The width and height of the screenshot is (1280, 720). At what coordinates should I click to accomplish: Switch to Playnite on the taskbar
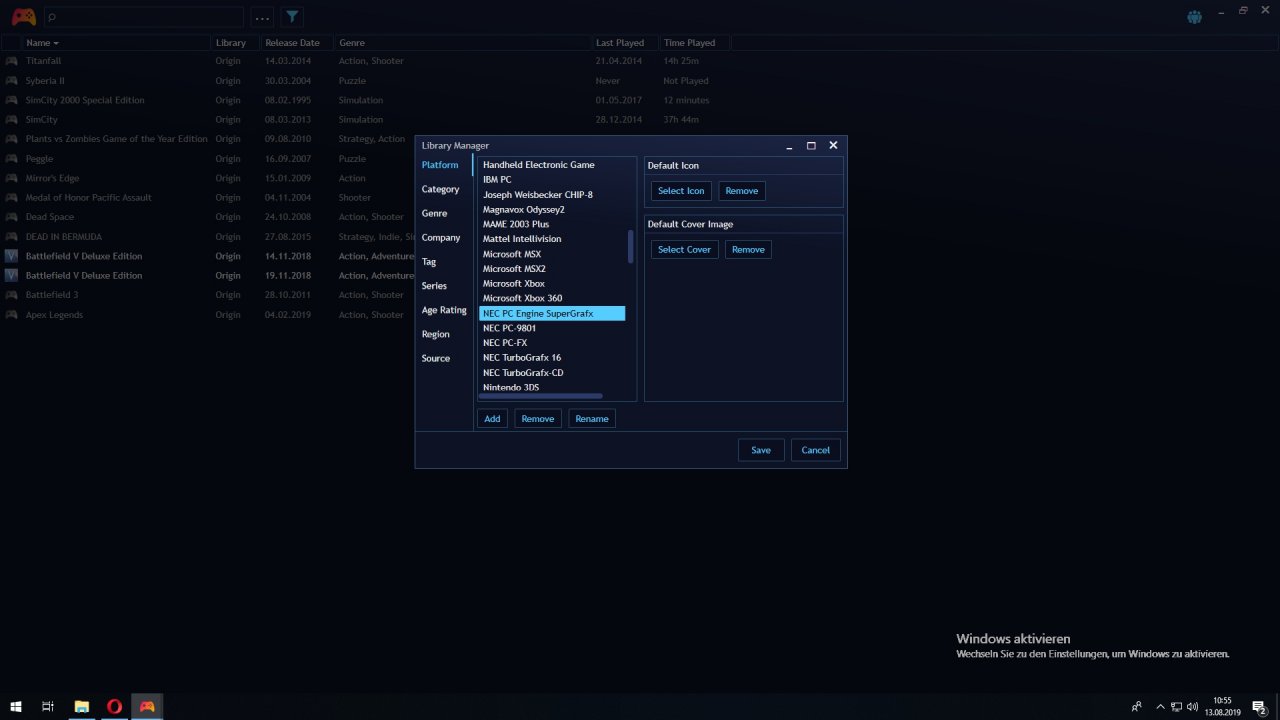pyautogui.click(x=147, y=706)
